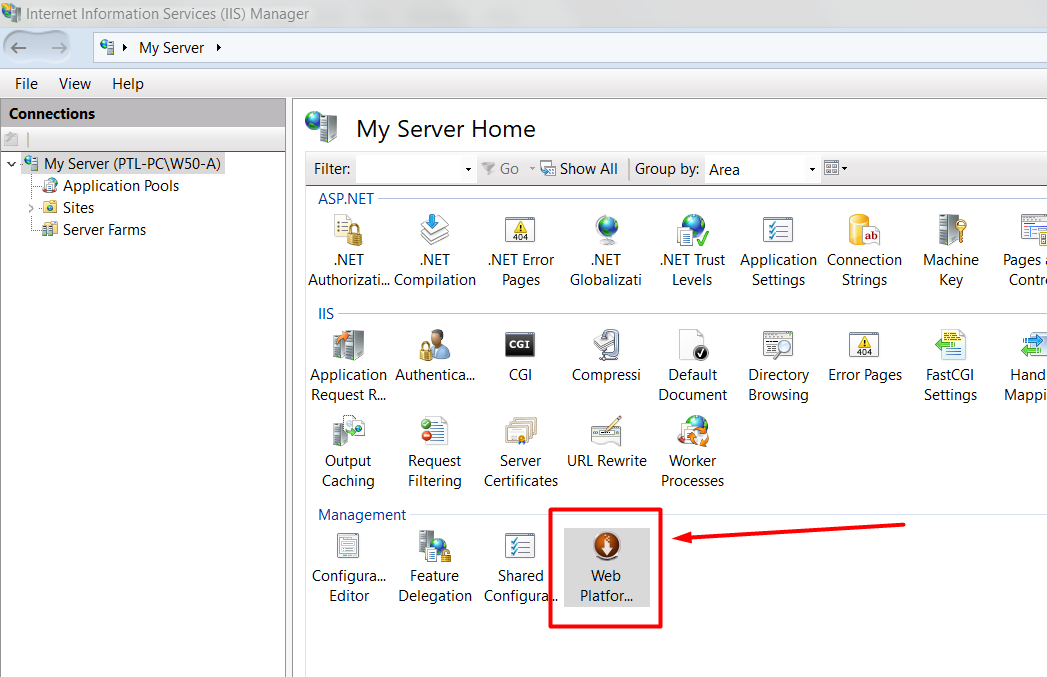Image resolution: width=1047 pixels, height=677 pixels.
Task: Open the view mode dropdown button
Action: pyautogui.click(x=836, y=168)
